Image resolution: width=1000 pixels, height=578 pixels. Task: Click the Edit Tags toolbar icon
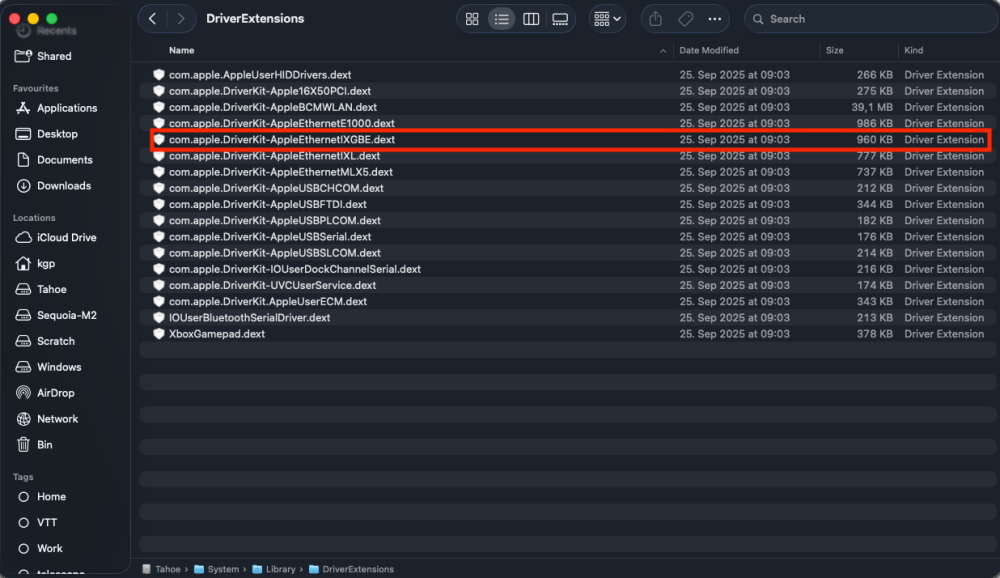tap(686, 19)
